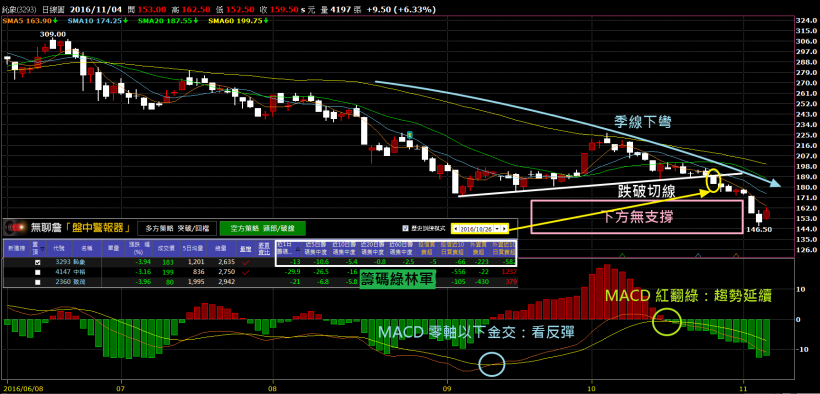Image resolution: width=820 pixels, height=394 pixels.
Task: Uncheck pin checkbox for stock 3293
Action: click(x=37, y=263)
